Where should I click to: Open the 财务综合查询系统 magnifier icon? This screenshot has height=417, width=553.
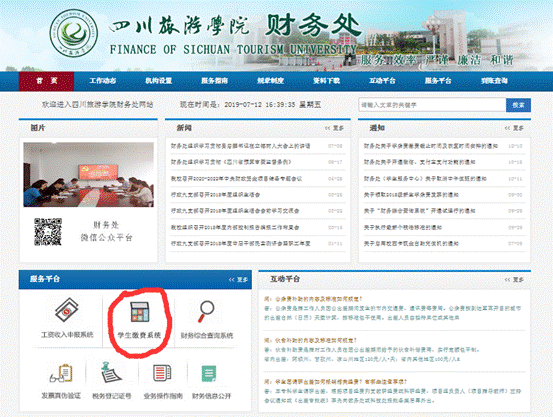tap(206, 311)
